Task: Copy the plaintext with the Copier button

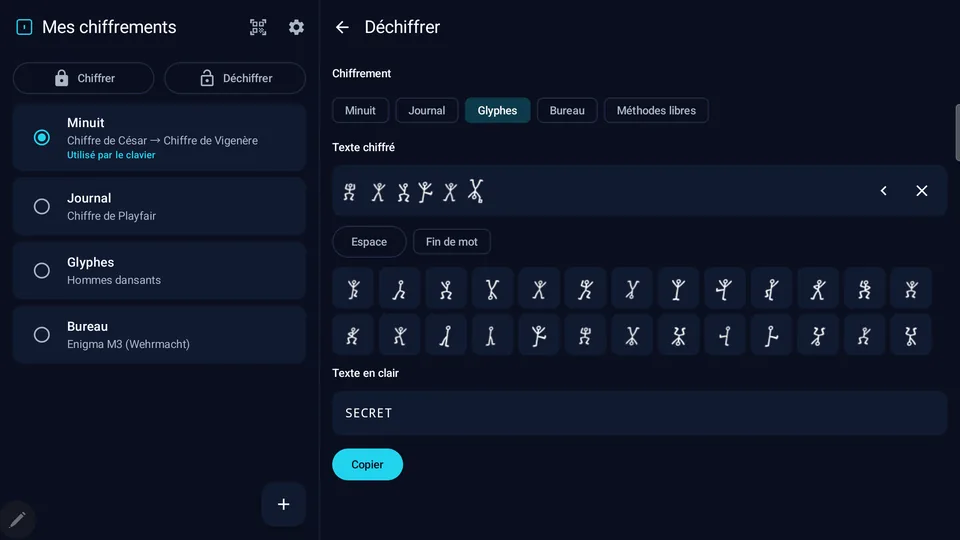Action: coord(367,465)
